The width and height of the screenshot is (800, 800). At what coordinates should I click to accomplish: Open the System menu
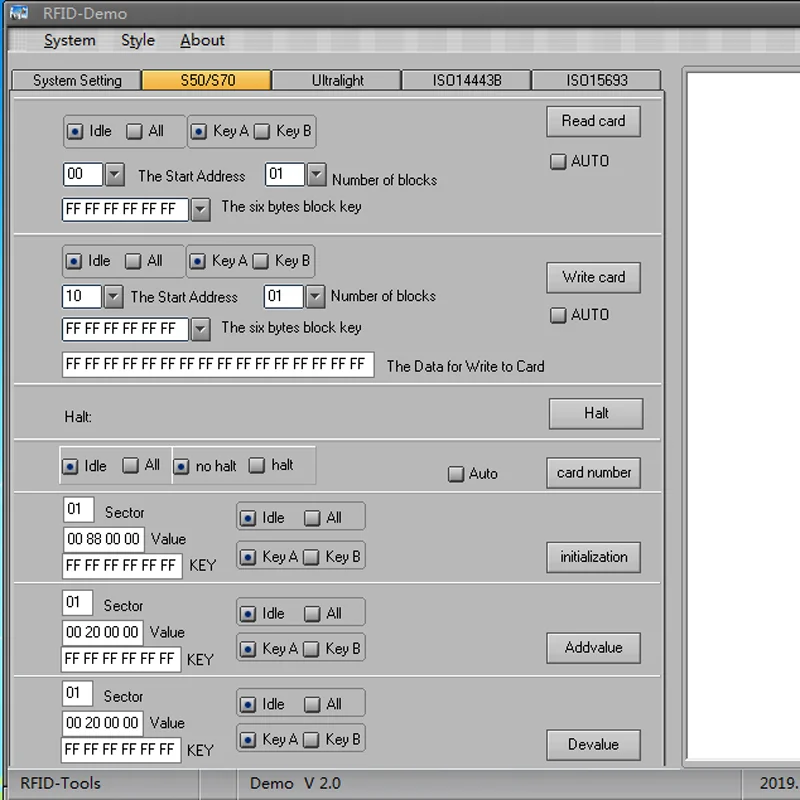pos(69,40)
